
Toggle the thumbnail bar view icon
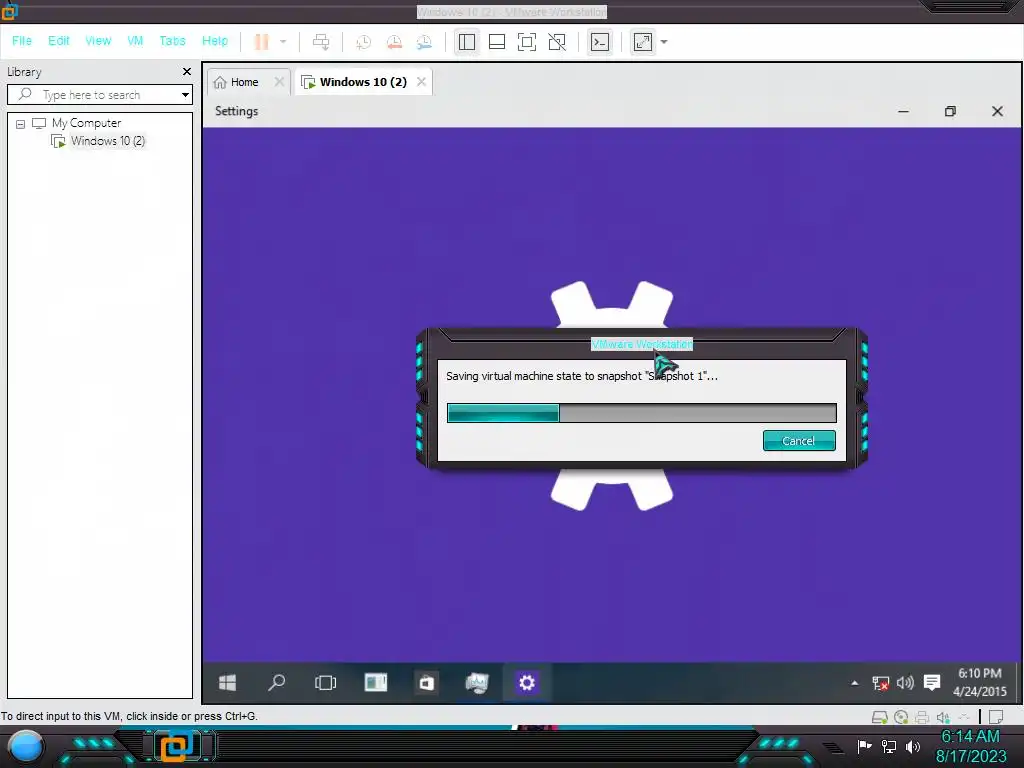pyautogui.click(x=497, y=42)
